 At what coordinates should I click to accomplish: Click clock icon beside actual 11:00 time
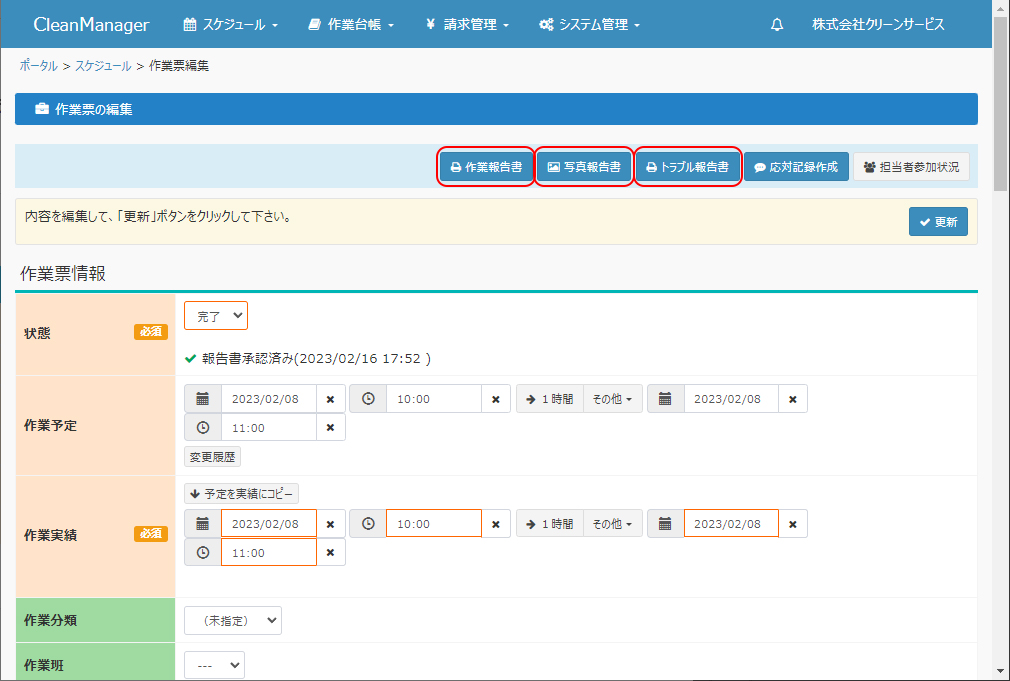coord(203,553)
